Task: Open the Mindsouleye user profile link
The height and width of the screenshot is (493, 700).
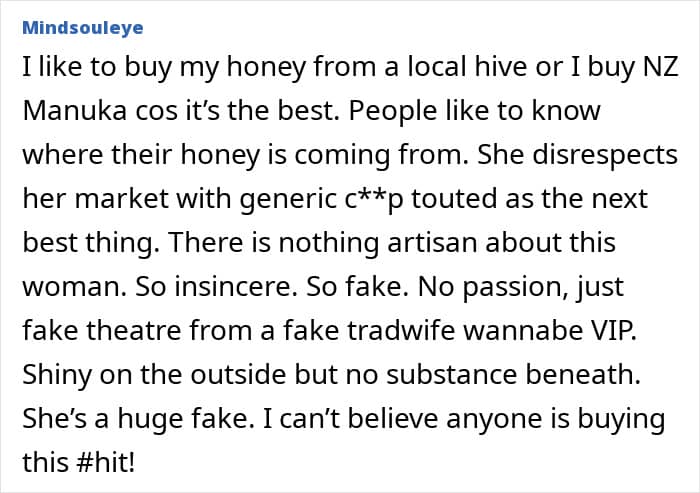Action: pos(83,28)
